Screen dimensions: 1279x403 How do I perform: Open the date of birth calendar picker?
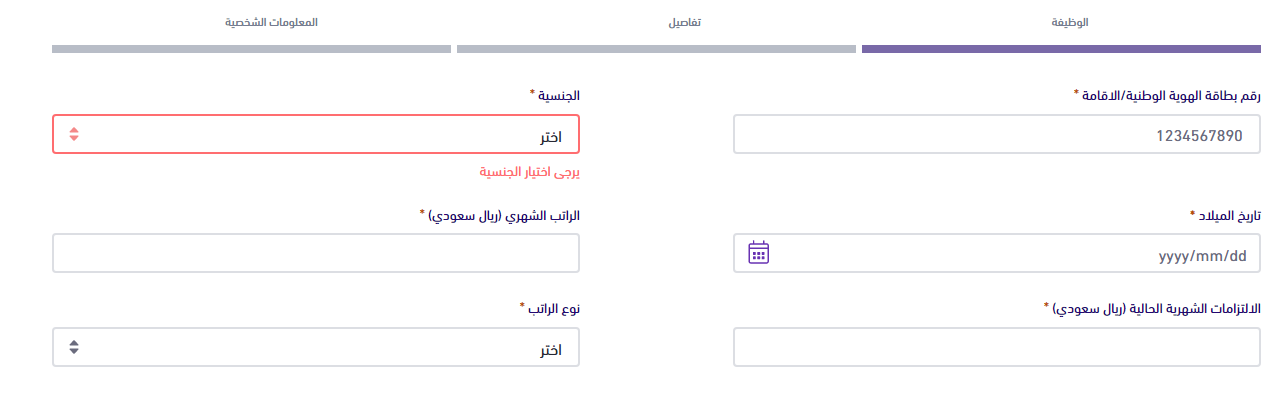(758, 253)
